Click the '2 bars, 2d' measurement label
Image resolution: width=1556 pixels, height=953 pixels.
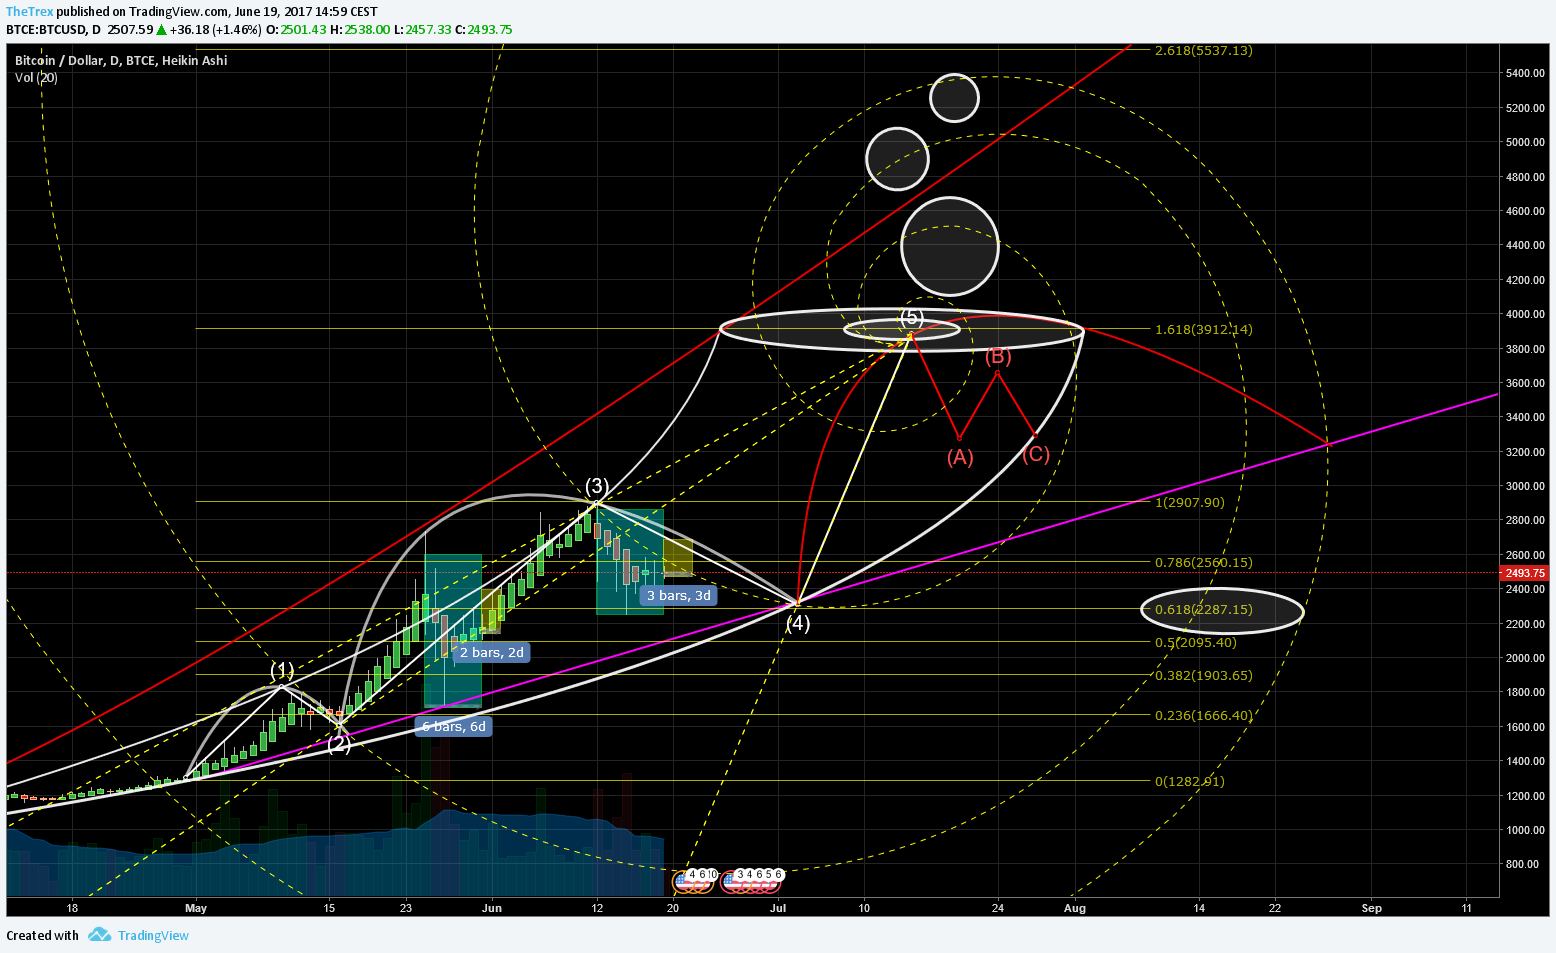point(491,652)
